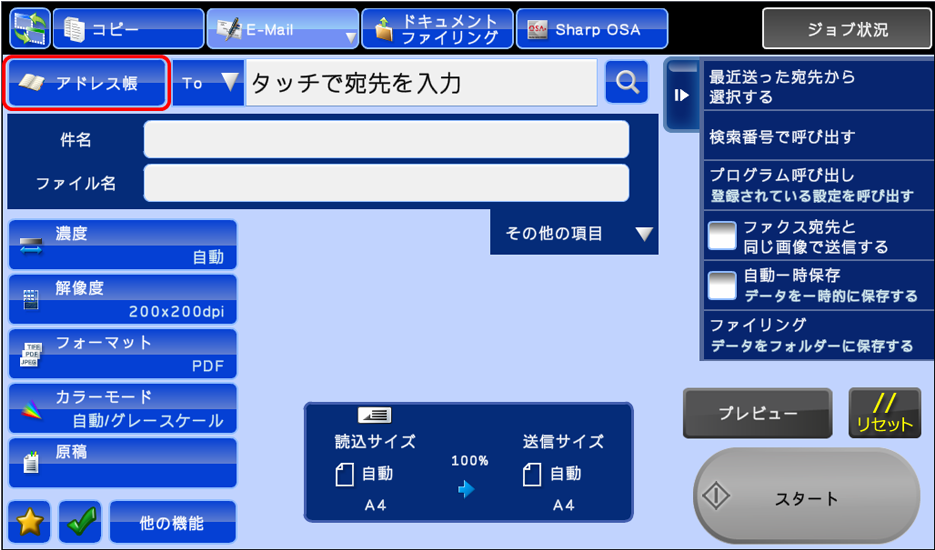
Task: Open the 解像度 resolution setting
Action: [x=123, y=299]
